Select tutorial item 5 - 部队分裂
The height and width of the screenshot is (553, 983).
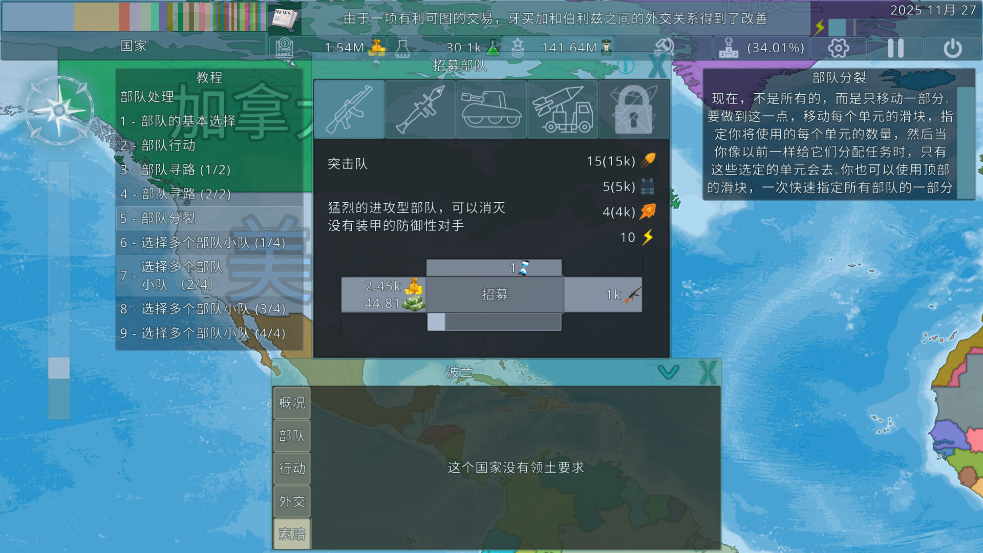(x=209, y=218)
